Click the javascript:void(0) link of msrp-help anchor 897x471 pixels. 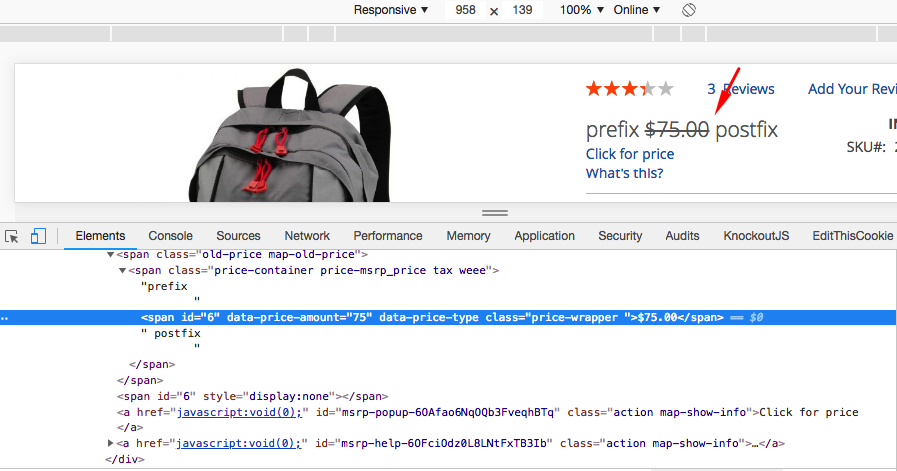[239, 443]
